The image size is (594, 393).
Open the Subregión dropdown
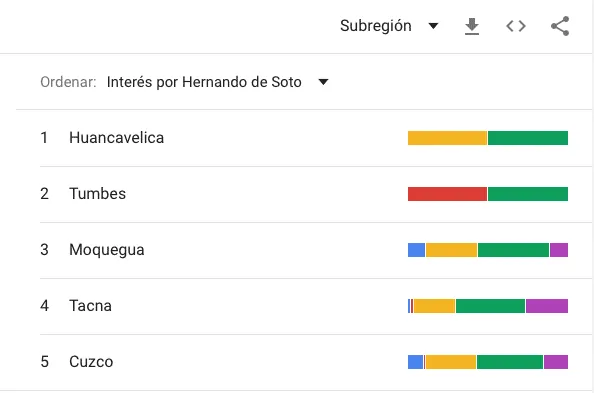click(389, 26)
